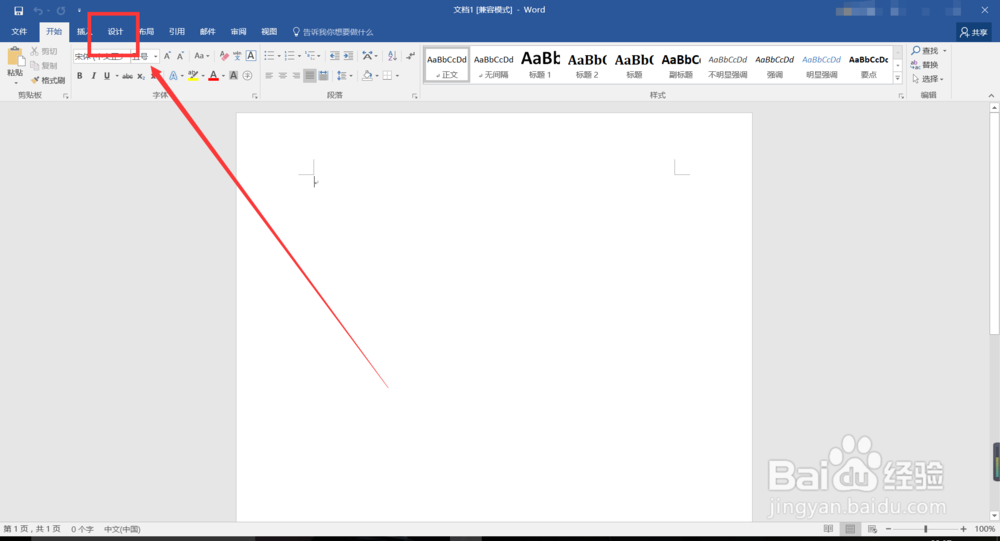Apply strikethrough with abc icon
1000x541 pixels.
click(x=128, y=76)
